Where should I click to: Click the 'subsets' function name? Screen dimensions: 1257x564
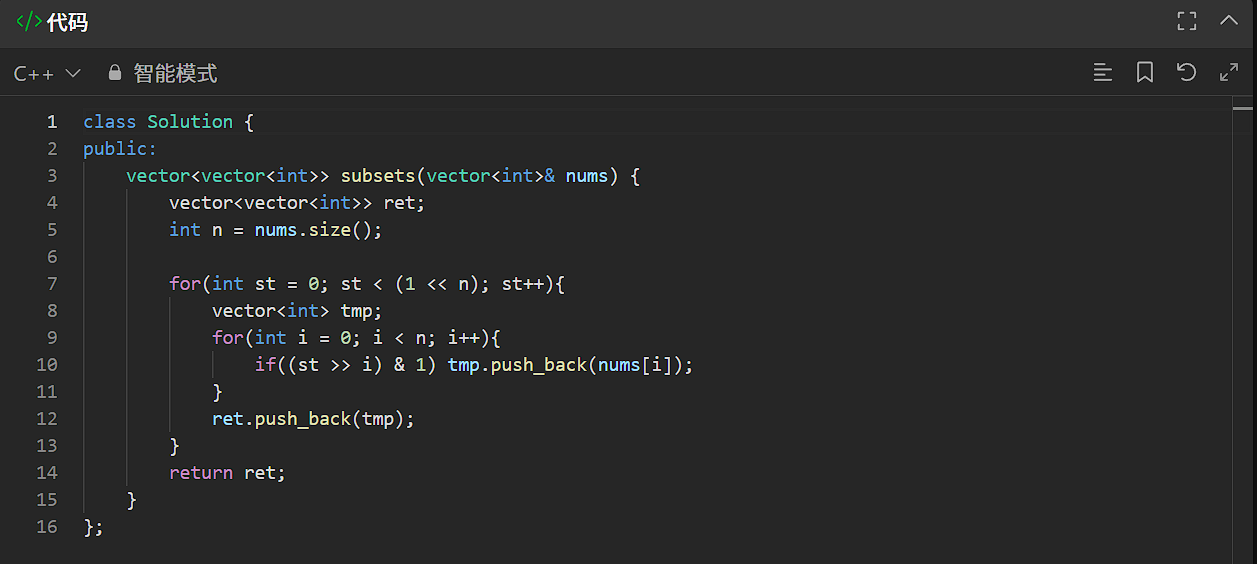coord(378,176)
